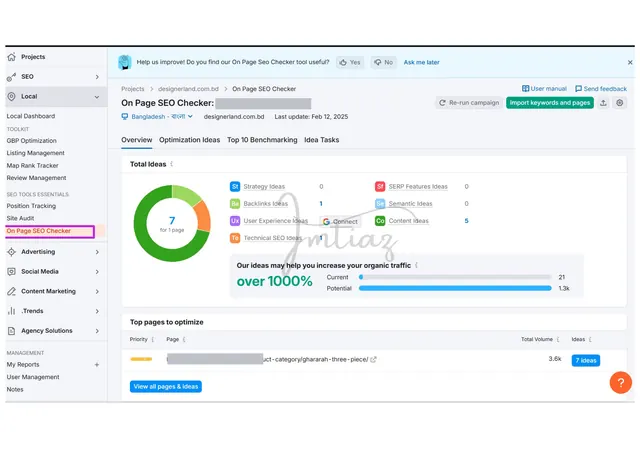640x452 pixels.
Task: Click the Local pin icon
Action: (x=11, y=96)
